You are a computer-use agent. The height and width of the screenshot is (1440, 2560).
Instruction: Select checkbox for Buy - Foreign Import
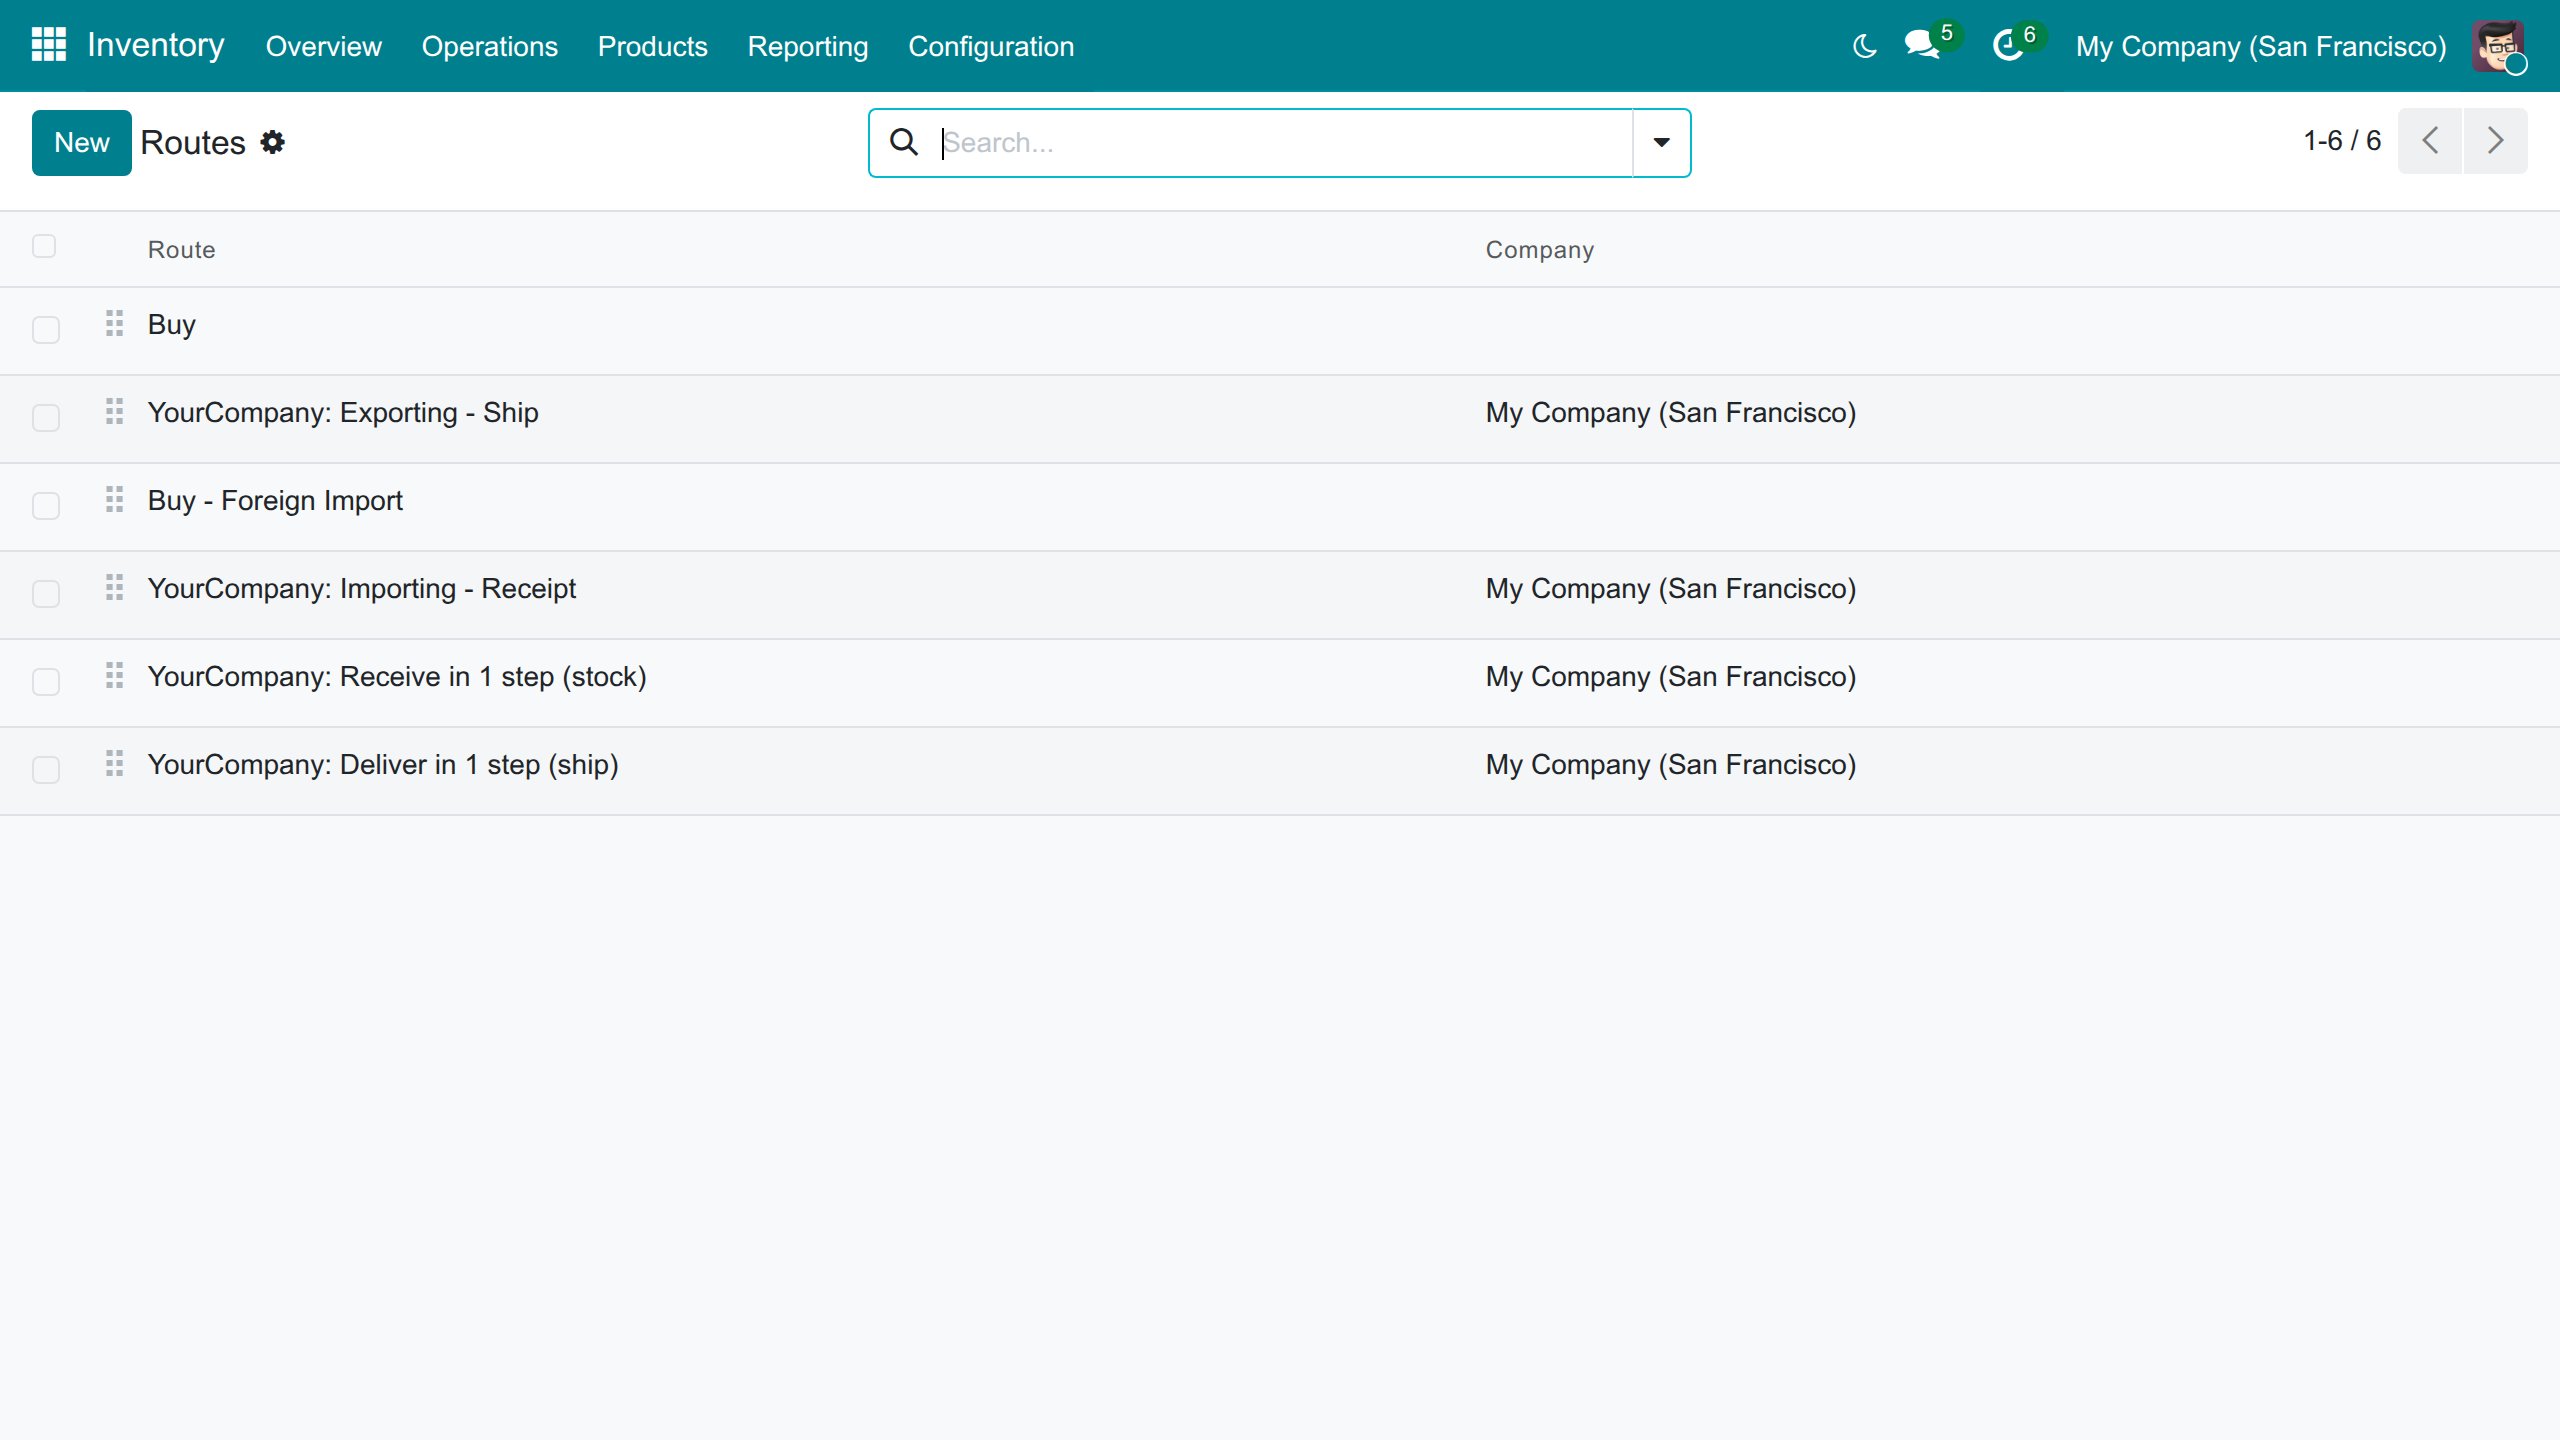pos(46,506)
